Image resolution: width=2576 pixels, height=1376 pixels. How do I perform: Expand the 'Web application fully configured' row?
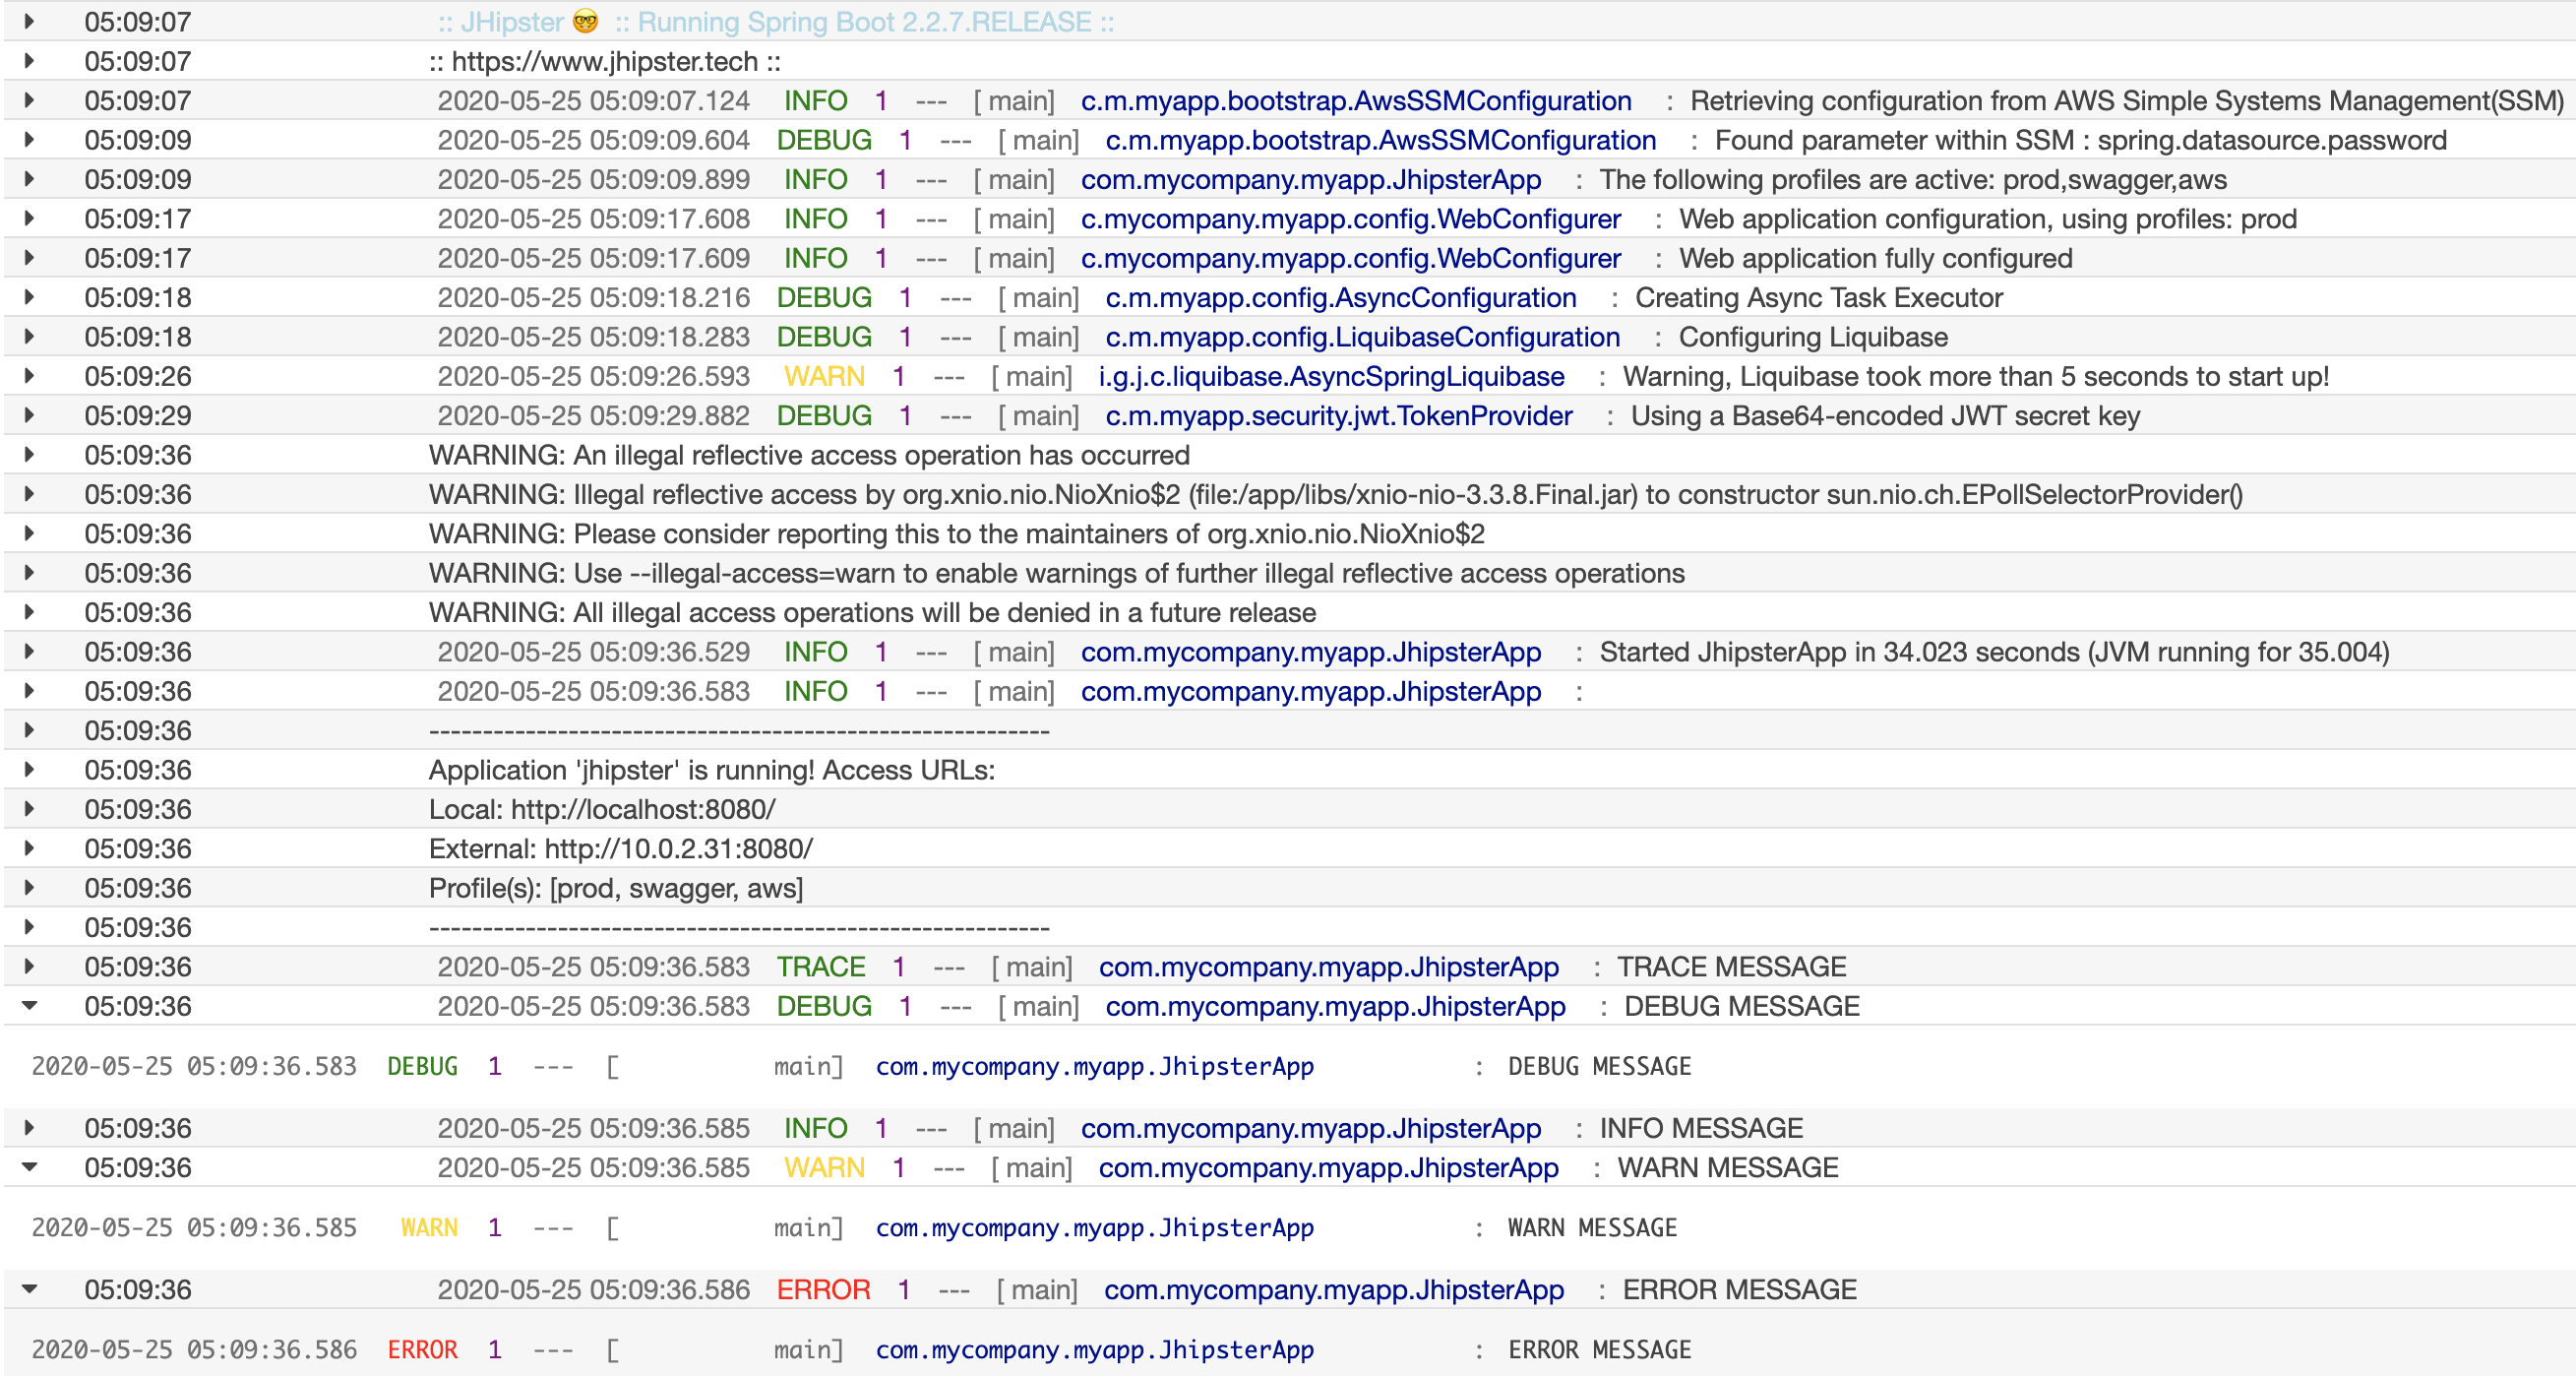(x=29, y=258)
